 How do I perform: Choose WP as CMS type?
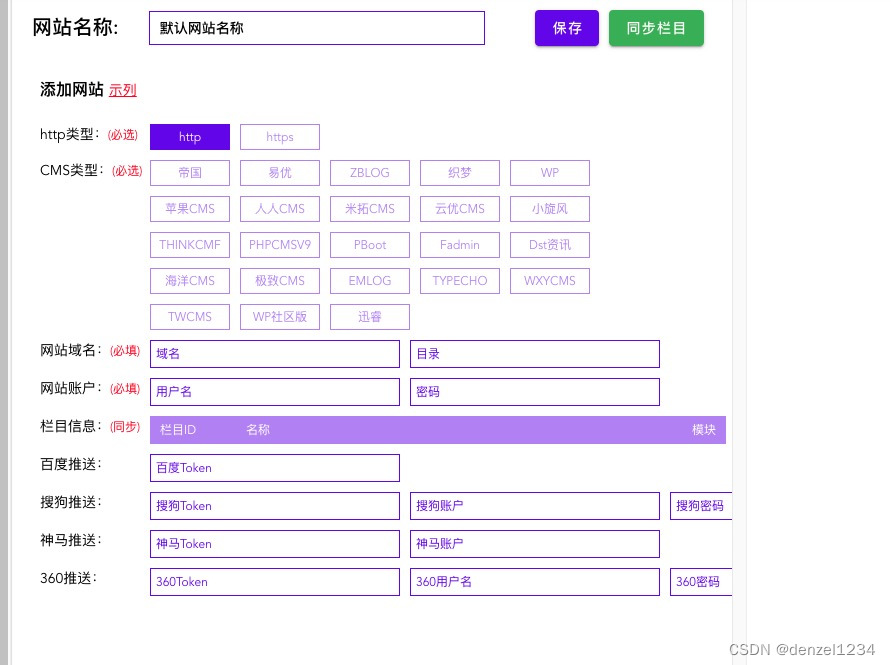click(550, 173)
